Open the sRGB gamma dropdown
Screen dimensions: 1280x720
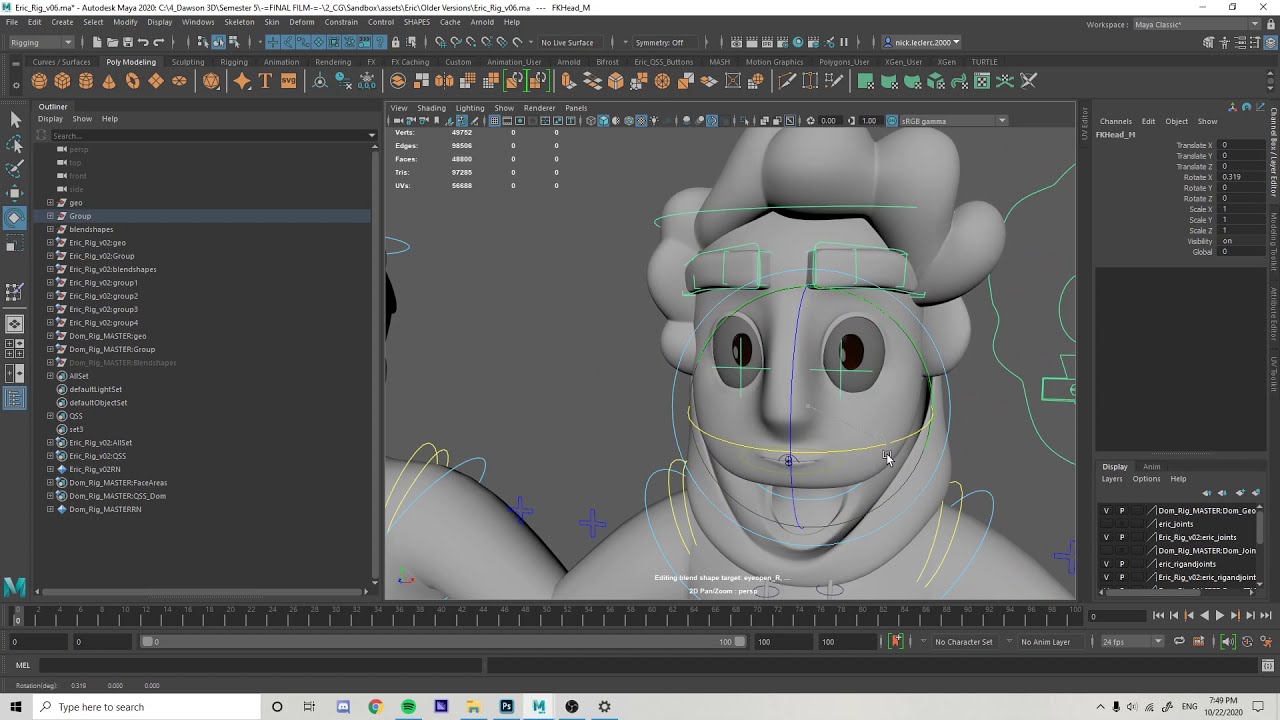pos(954,121)
